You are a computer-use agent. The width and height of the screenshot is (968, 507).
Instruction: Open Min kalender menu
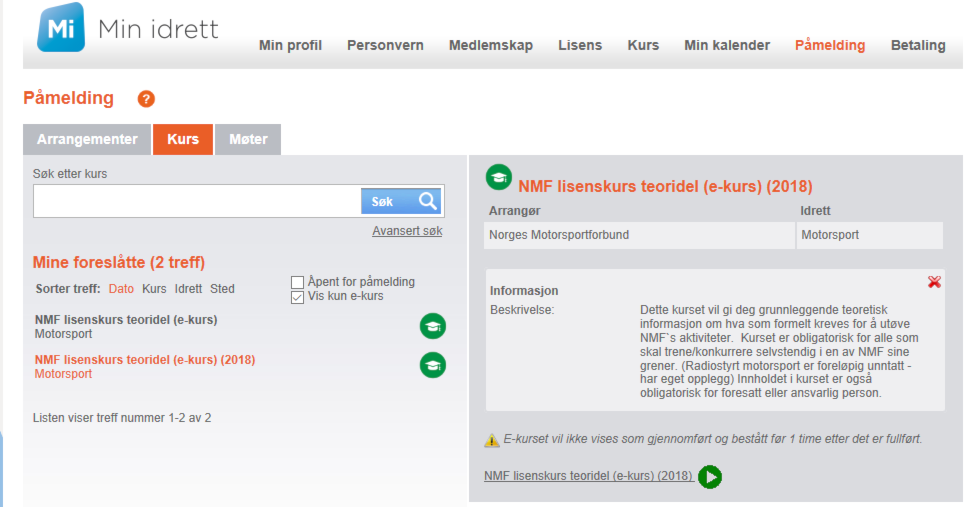[727, 45]
